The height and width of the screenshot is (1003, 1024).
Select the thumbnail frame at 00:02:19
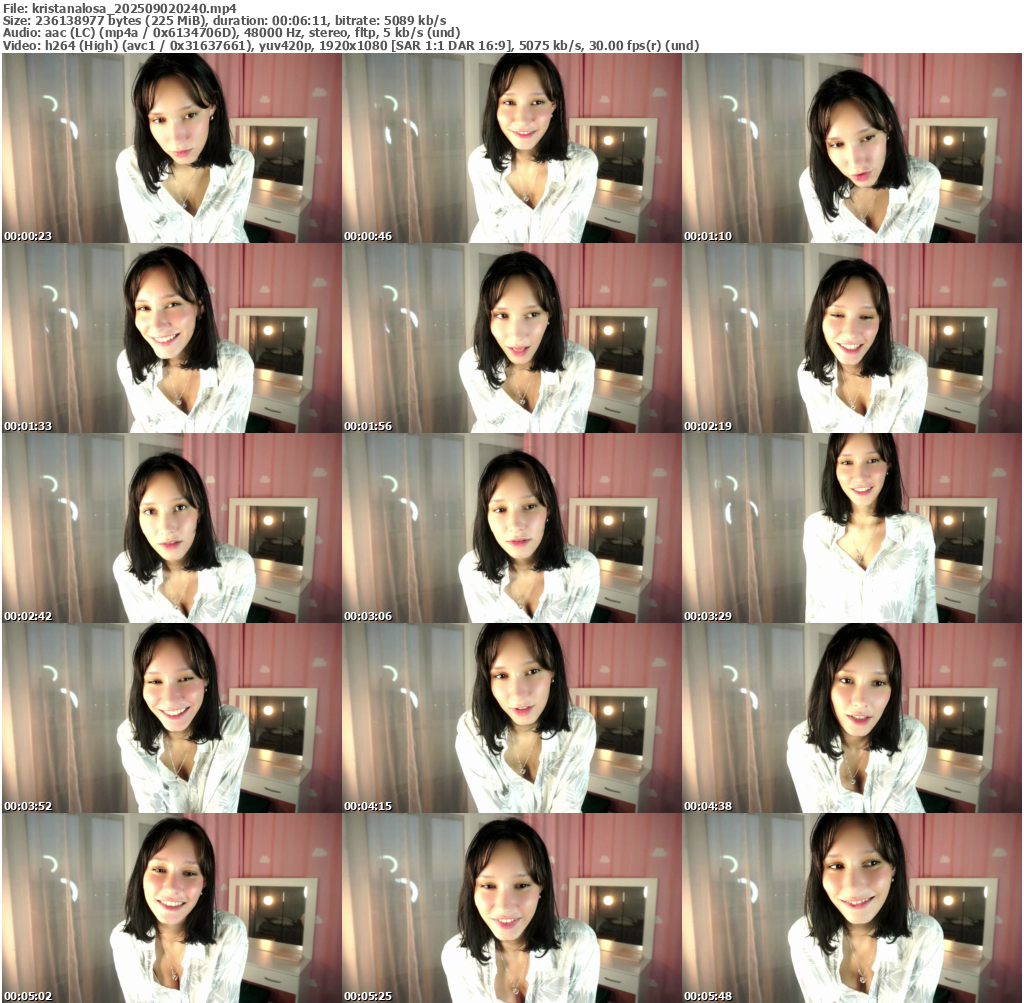852,338
